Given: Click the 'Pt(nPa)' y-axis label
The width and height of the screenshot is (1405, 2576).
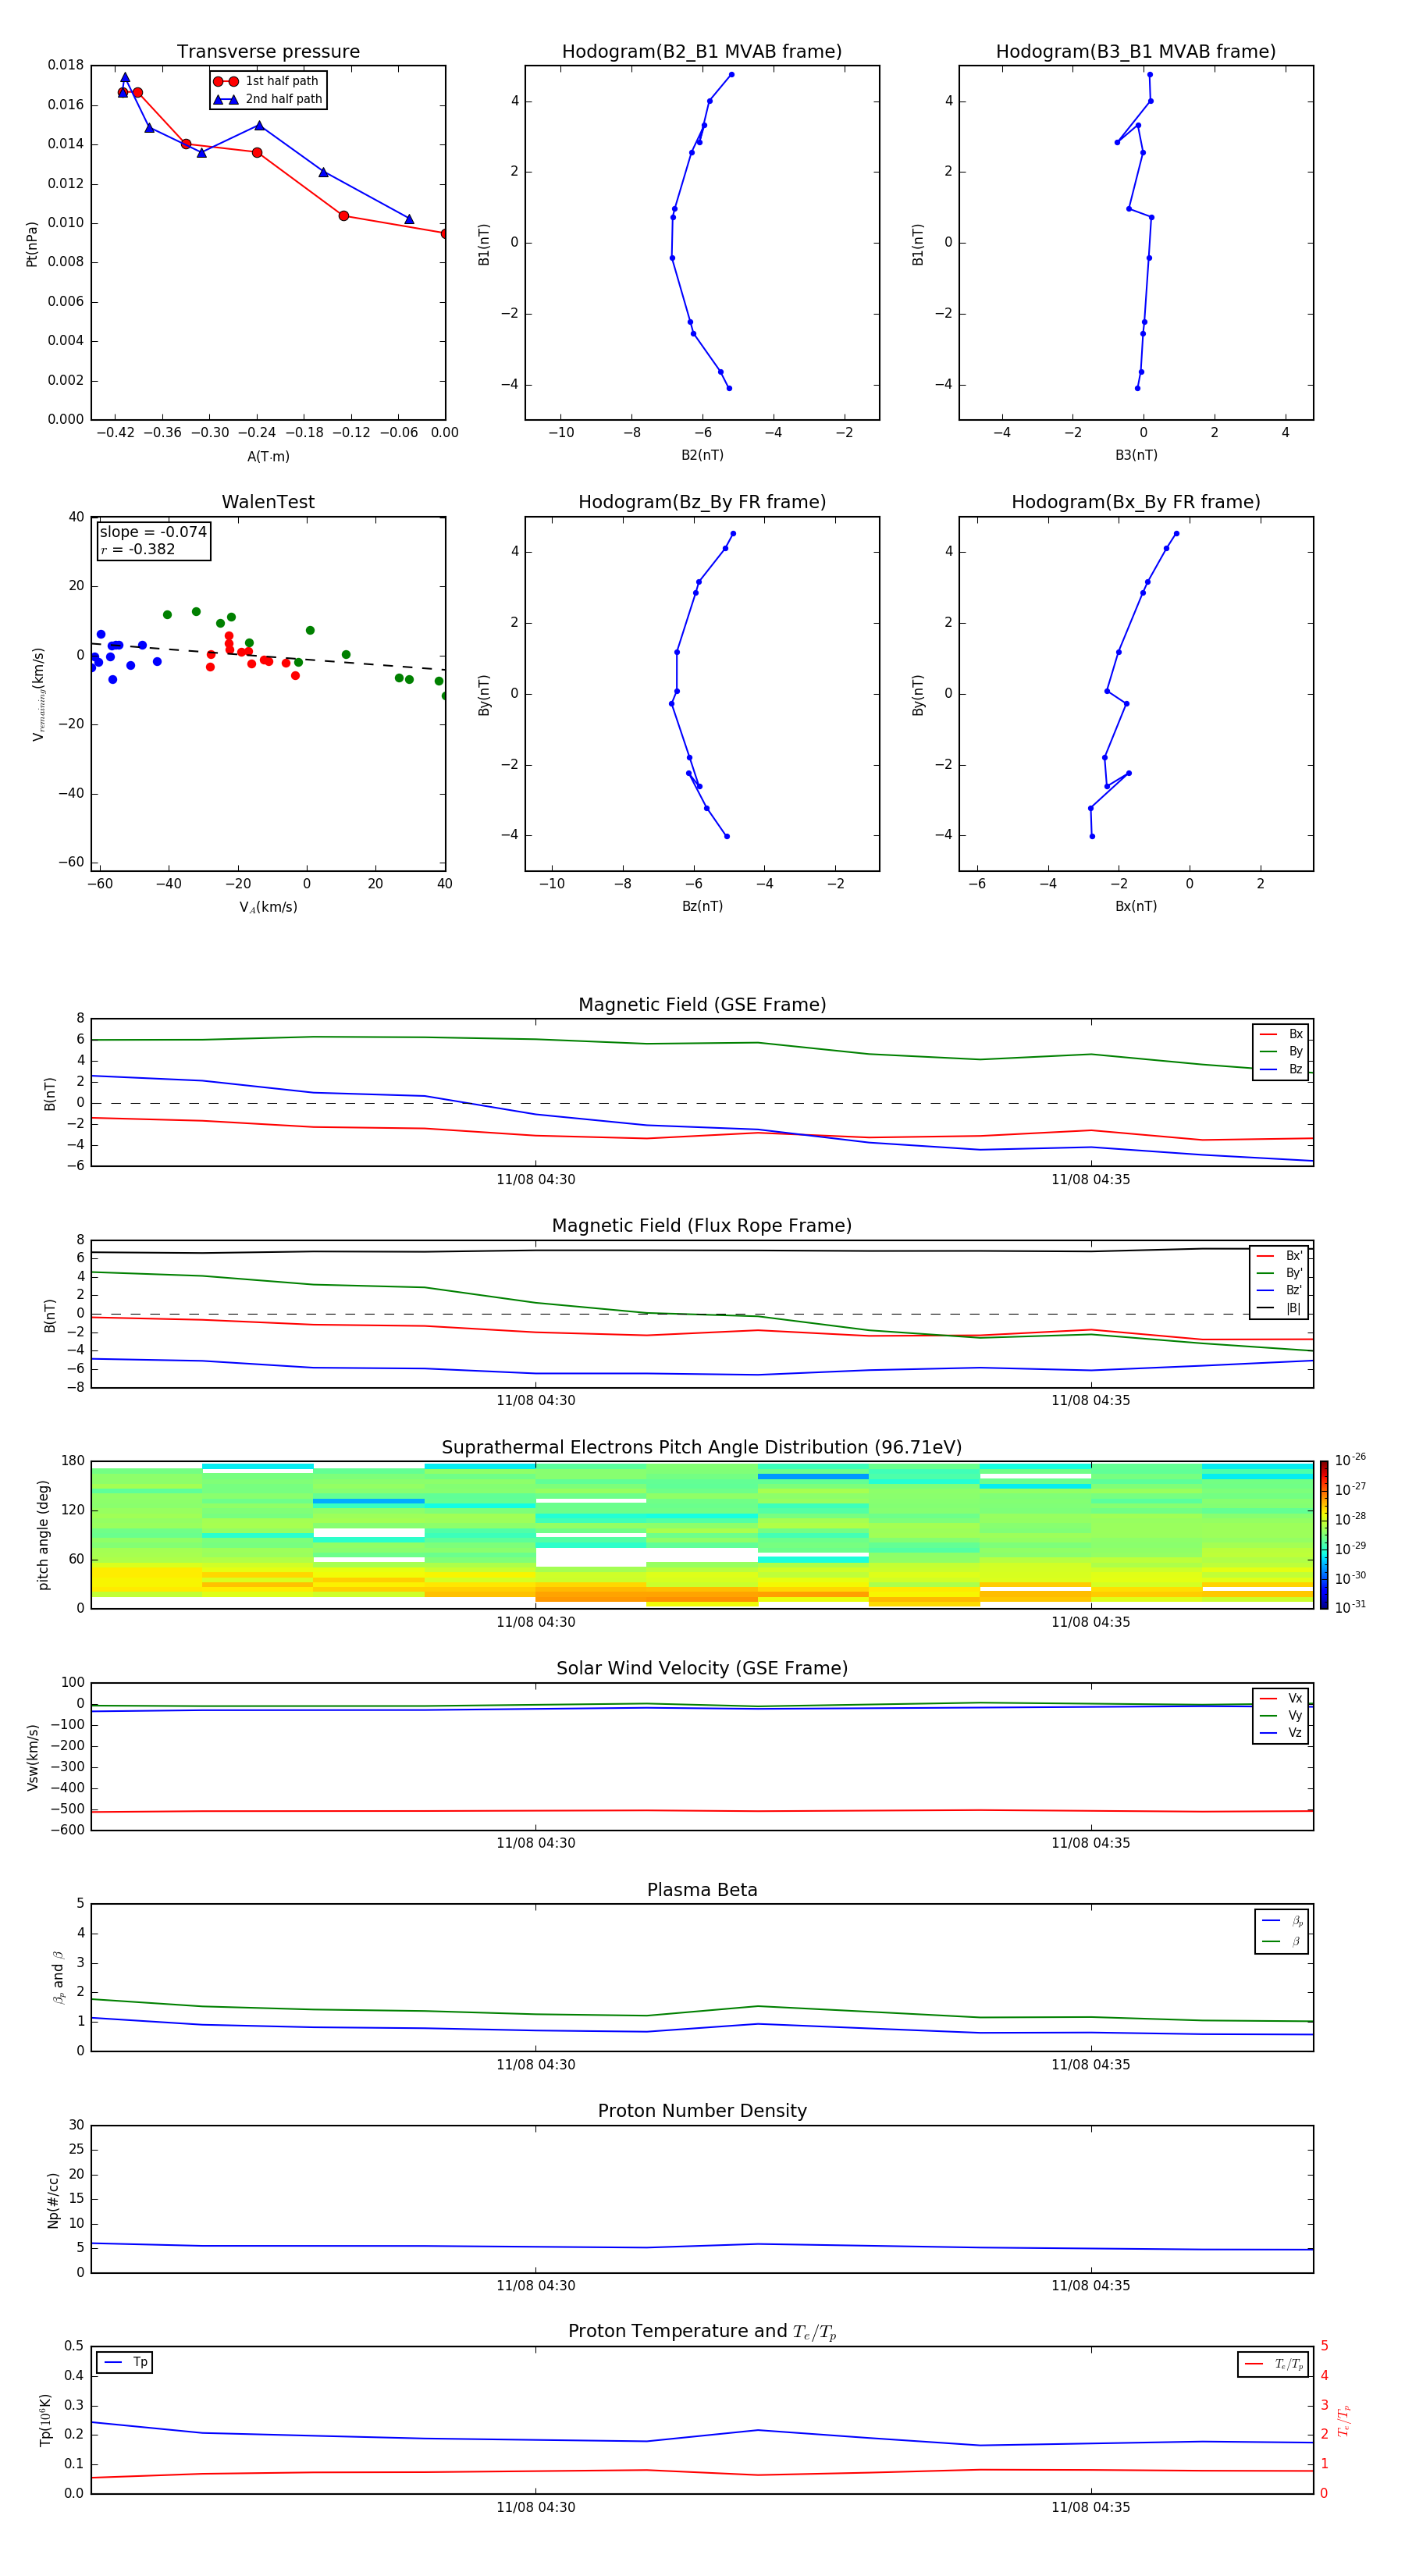Looking at the screenshot, I should (x=32, y=243).
